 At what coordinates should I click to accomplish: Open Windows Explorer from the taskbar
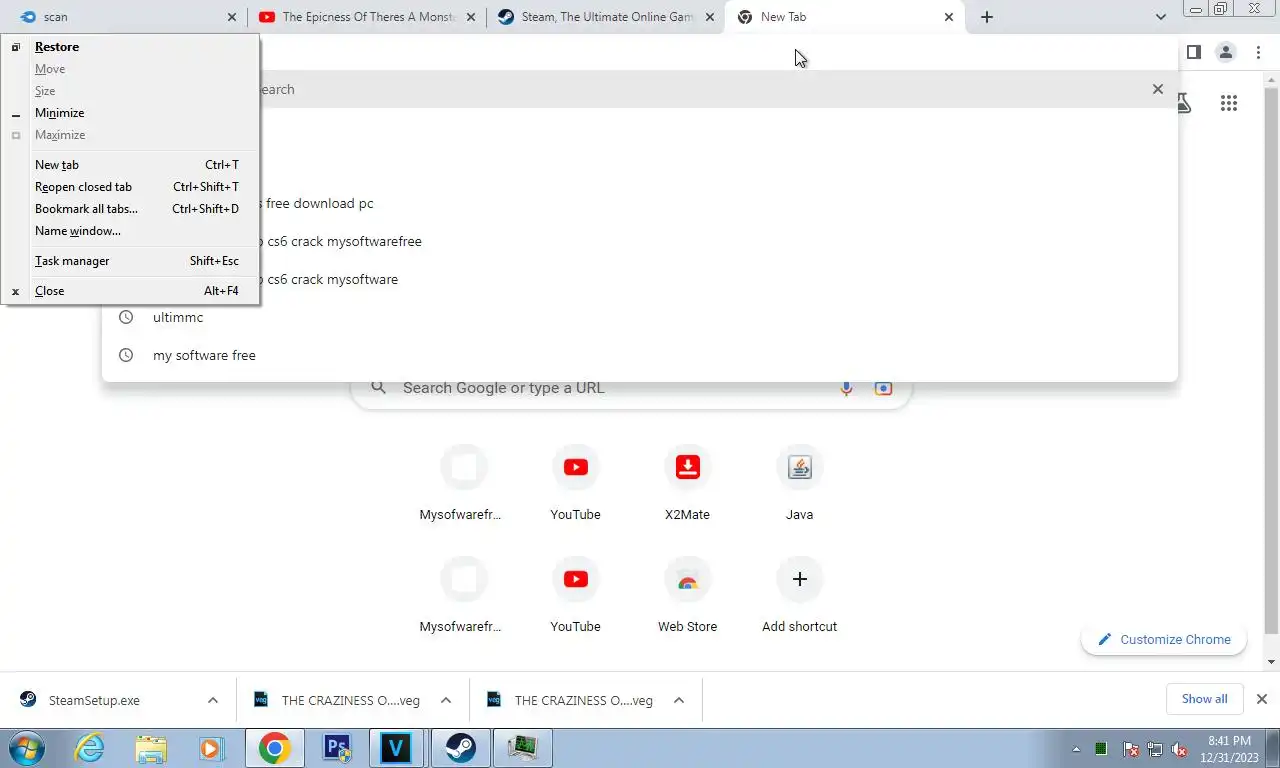tap(151, 748)
